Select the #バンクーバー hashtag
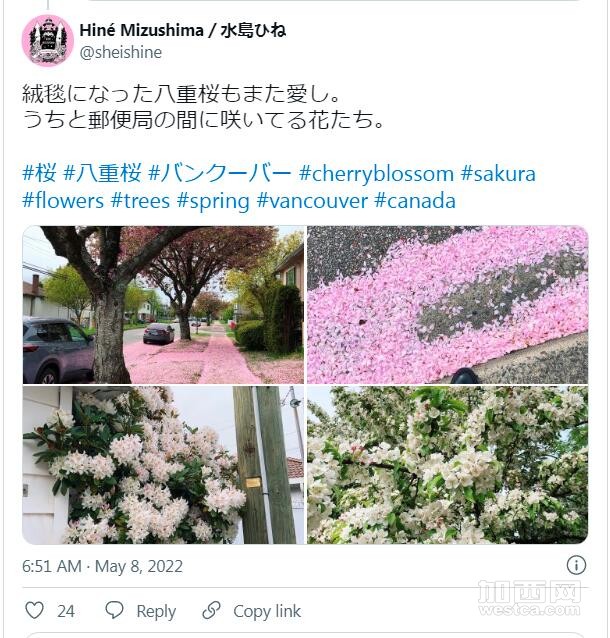This screenshot has height=638, width=610. [x=220, y=173]
